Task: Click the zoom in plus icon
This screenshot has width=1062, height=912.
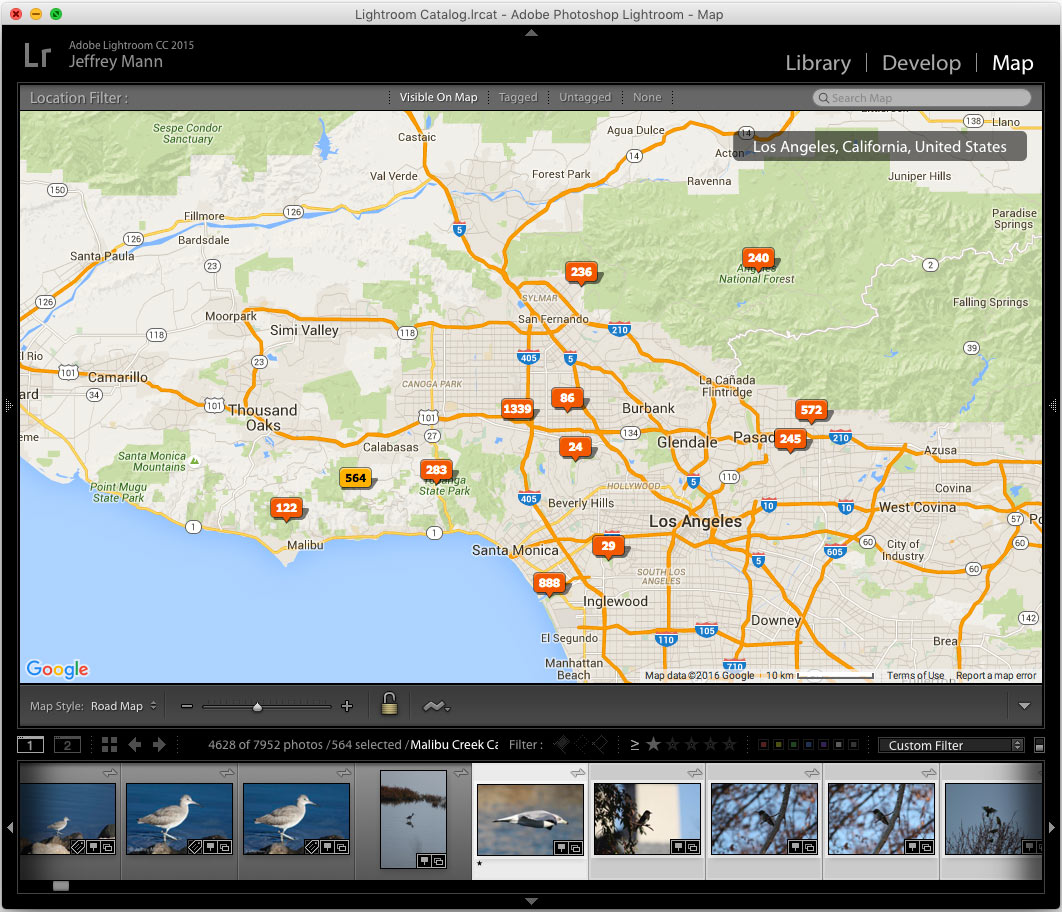Action: click(347, 706)
